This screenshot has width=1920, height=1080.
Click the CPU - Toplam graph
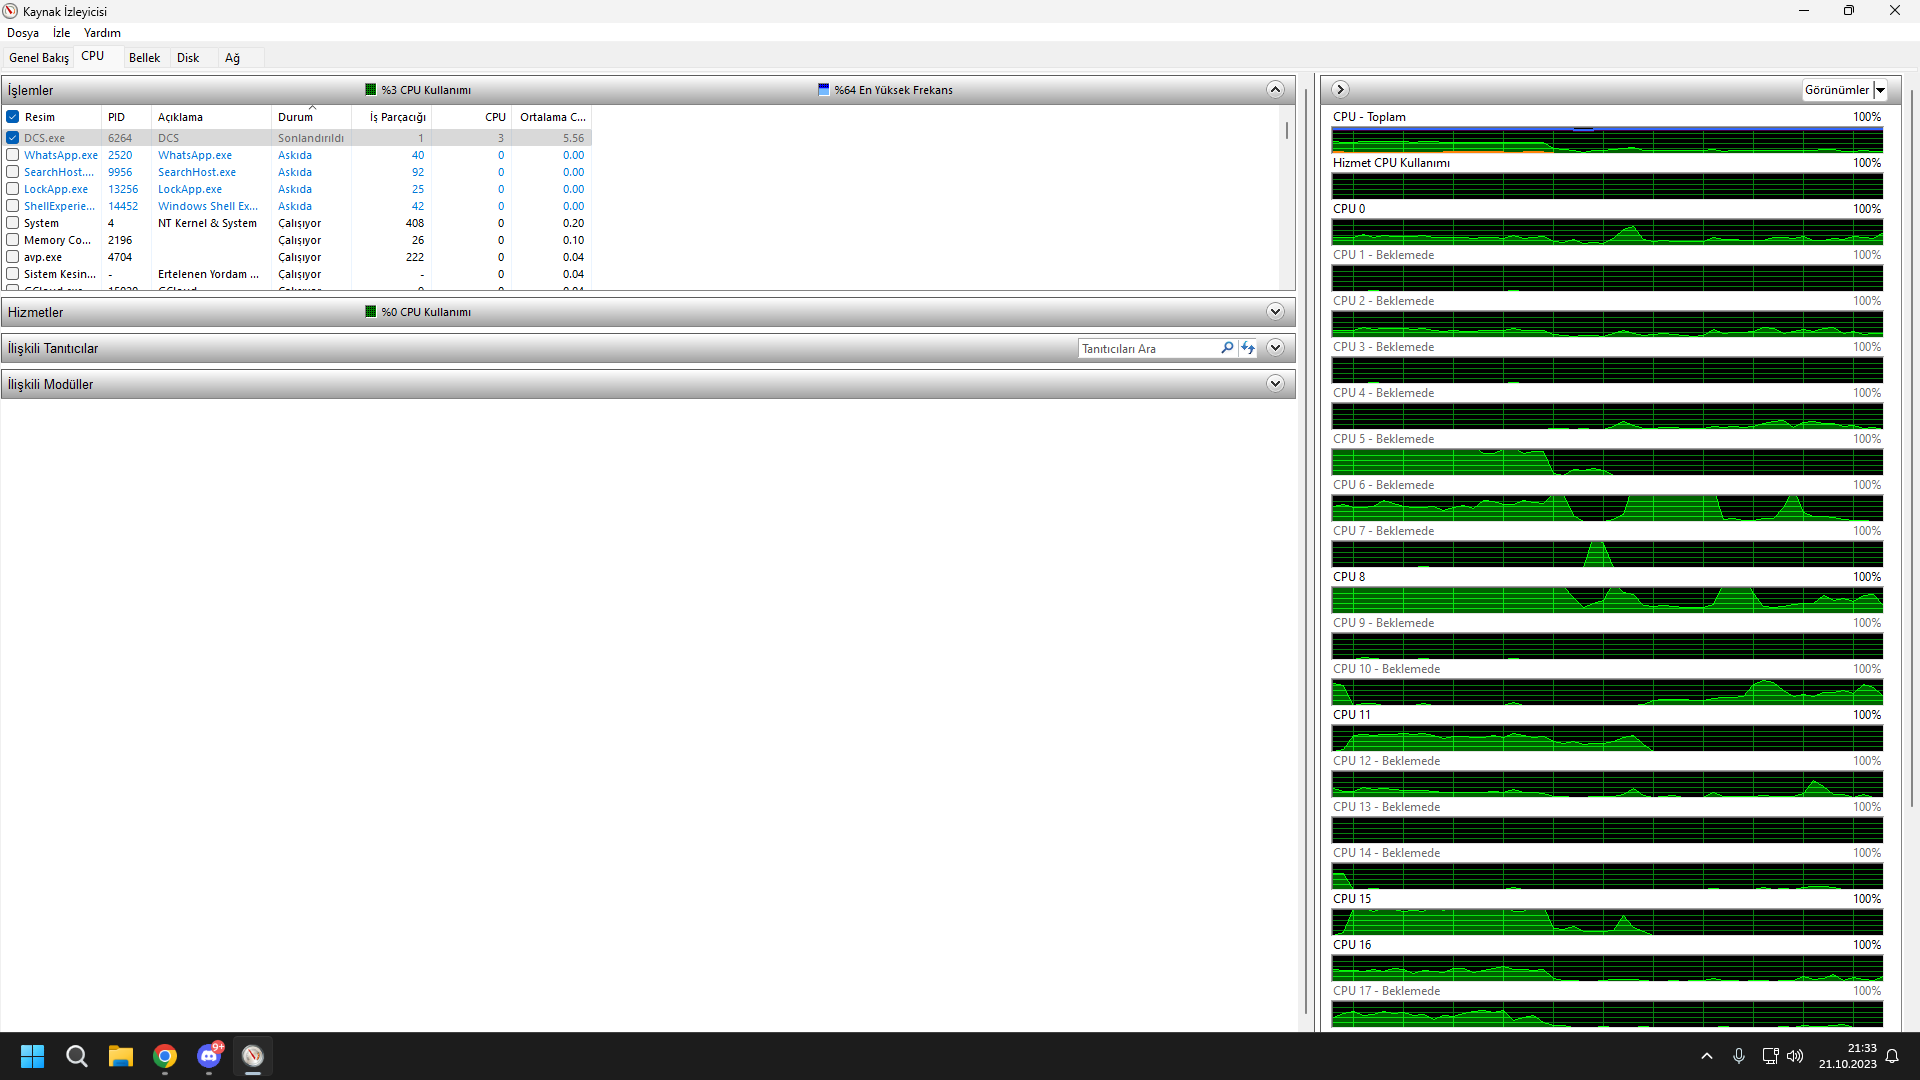click(x=1607, y=140)
